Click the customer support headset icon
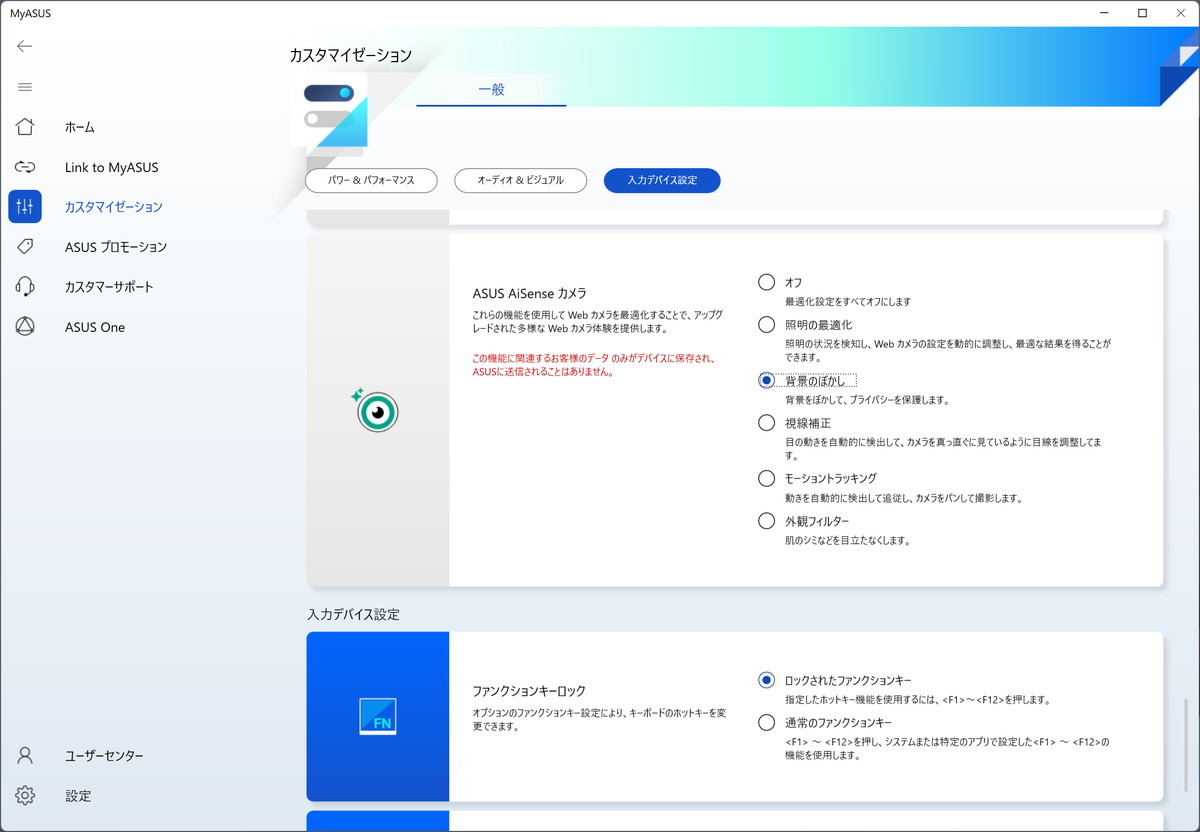This screenshot has width=1200, height=832. [x=25, y=287]
